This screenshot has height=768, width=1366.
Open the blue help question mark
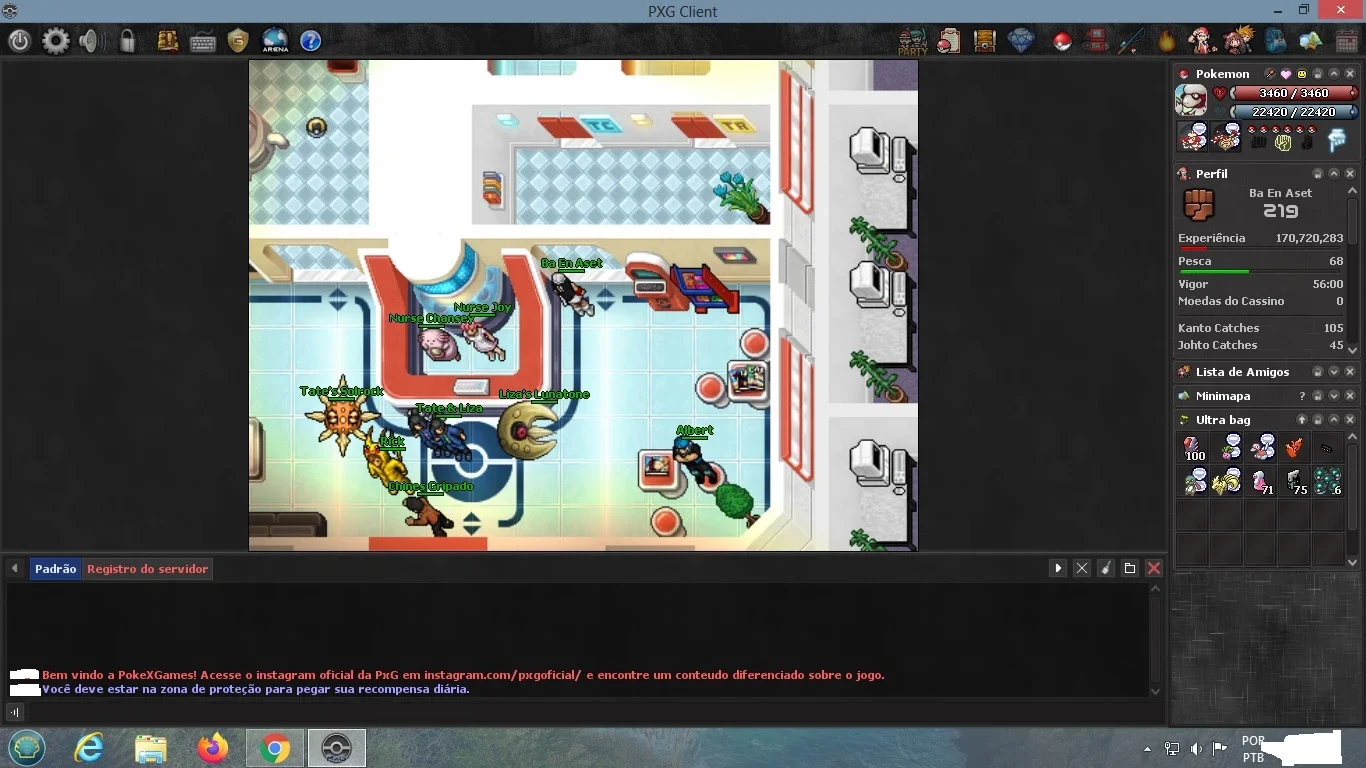311,41
